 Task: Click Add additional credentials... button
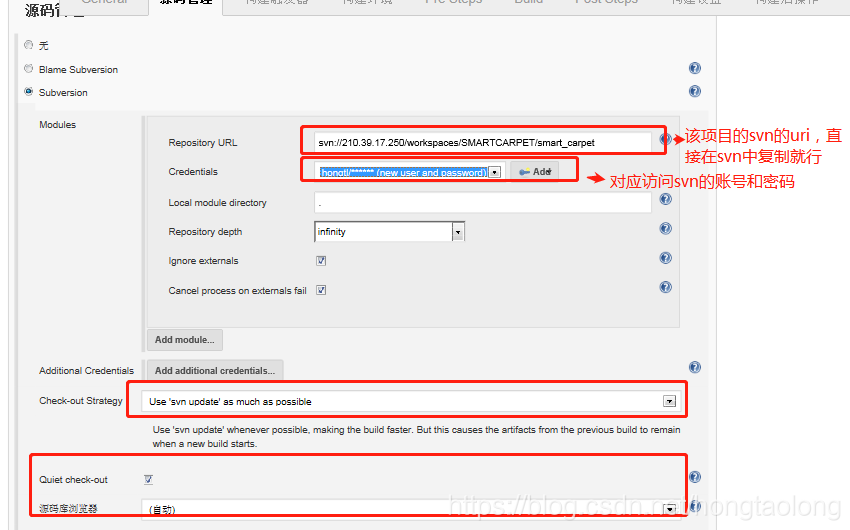point(215,371)
